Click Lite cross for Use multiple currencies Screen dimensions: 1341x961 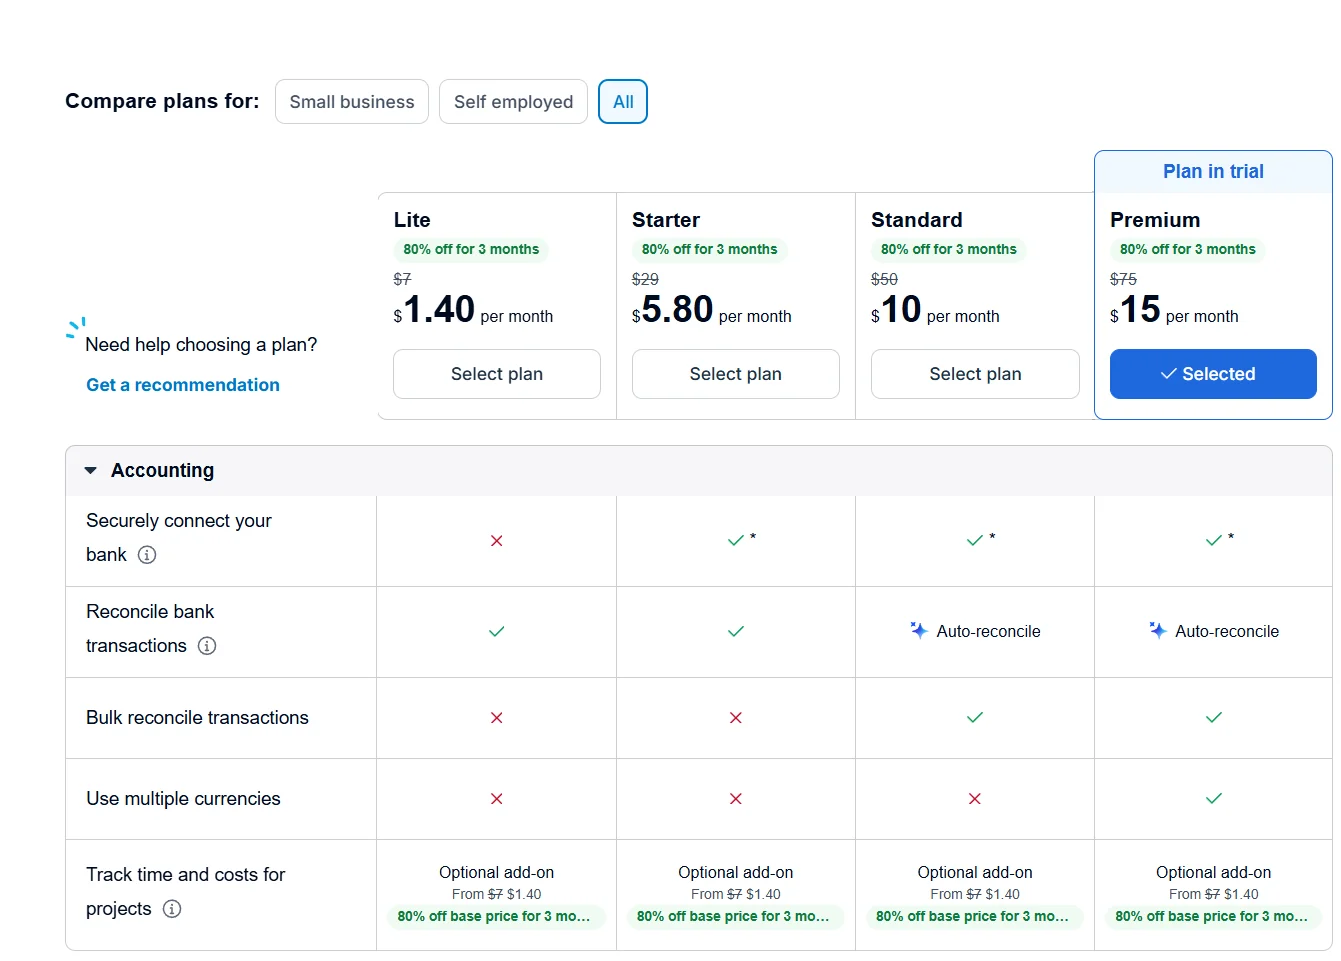(496, 799)
